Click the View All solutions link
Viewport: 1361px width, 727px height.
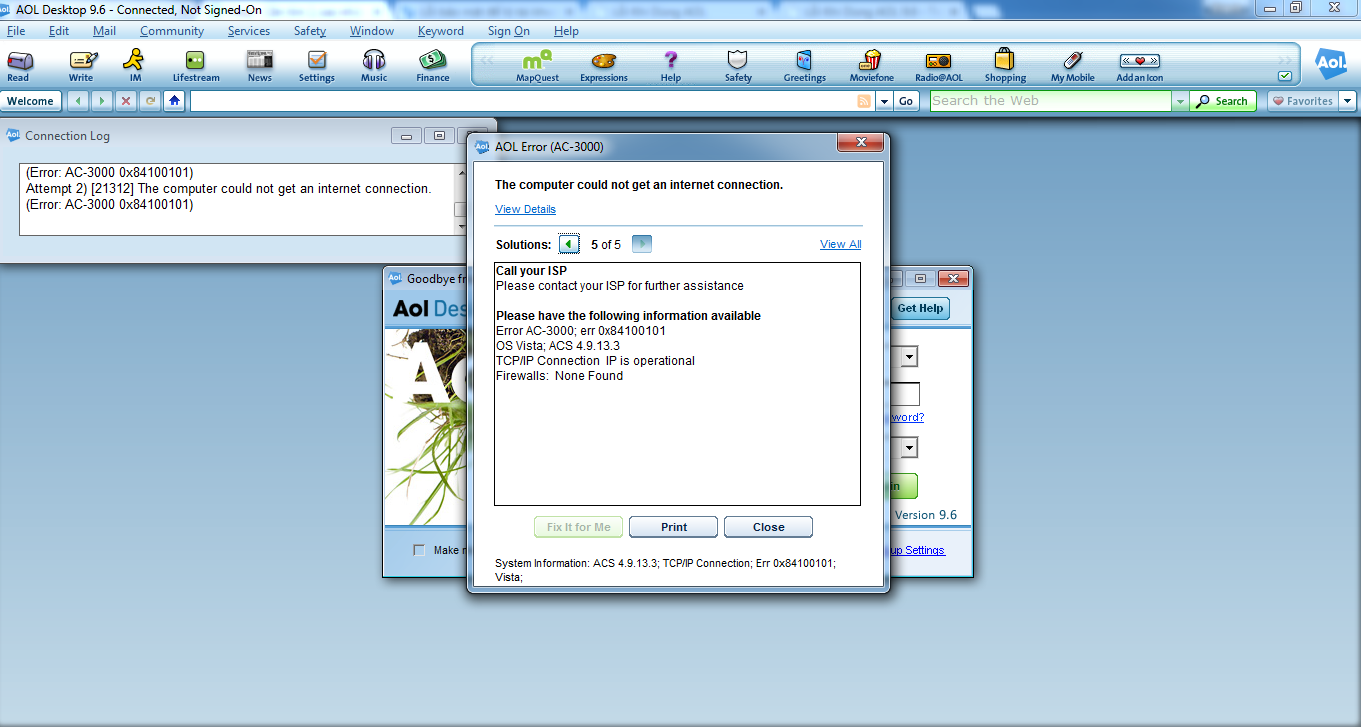pos(841,244)
